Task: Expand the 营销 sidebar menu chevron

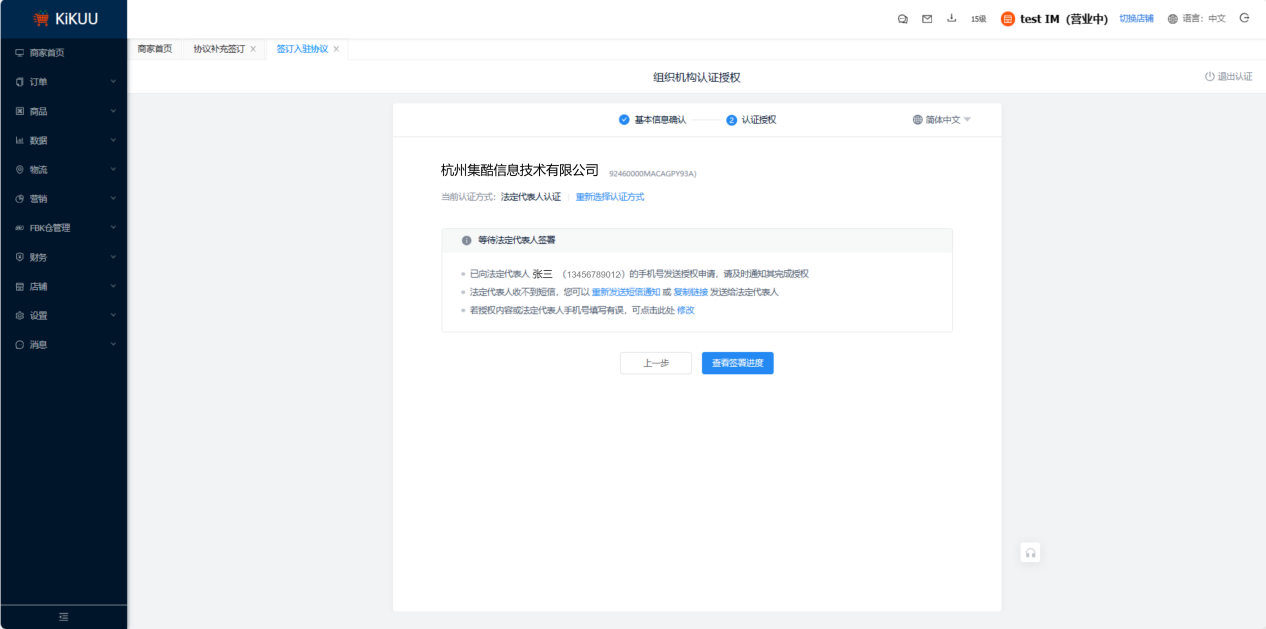Action: click(113, 198)
